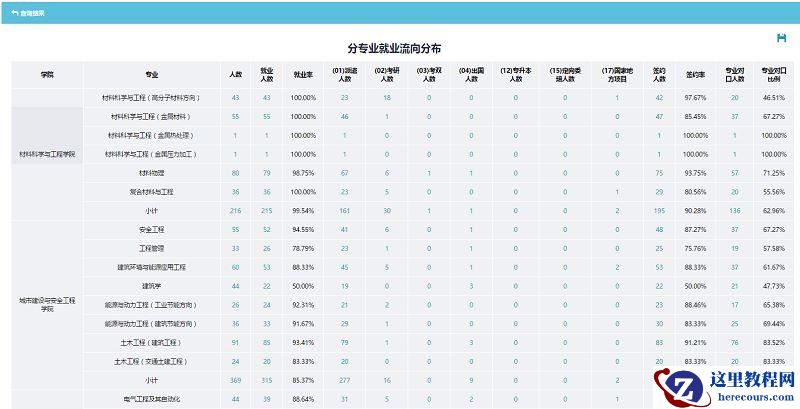Screen dimensions: 800x409
Task: Open 专业对口人数 57 in 材料物理 row
Action: tap(735, 173)
